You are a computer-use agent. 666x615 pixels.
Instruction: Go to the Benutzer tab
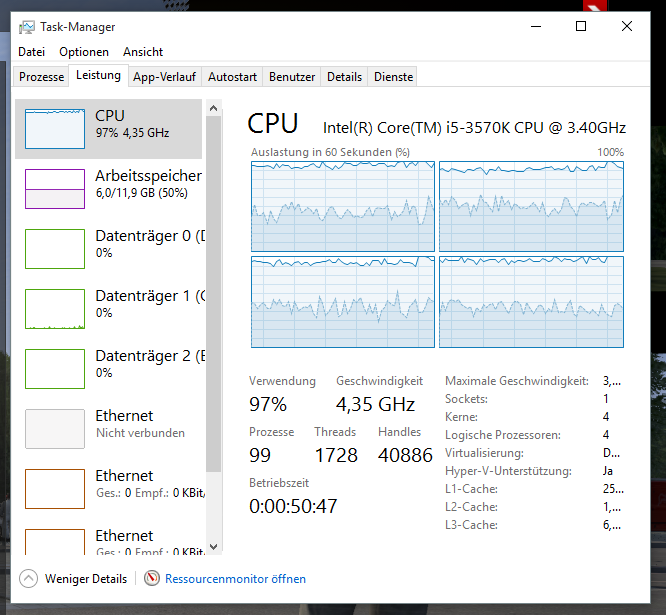pyautogui.click(x=292, y=76)
